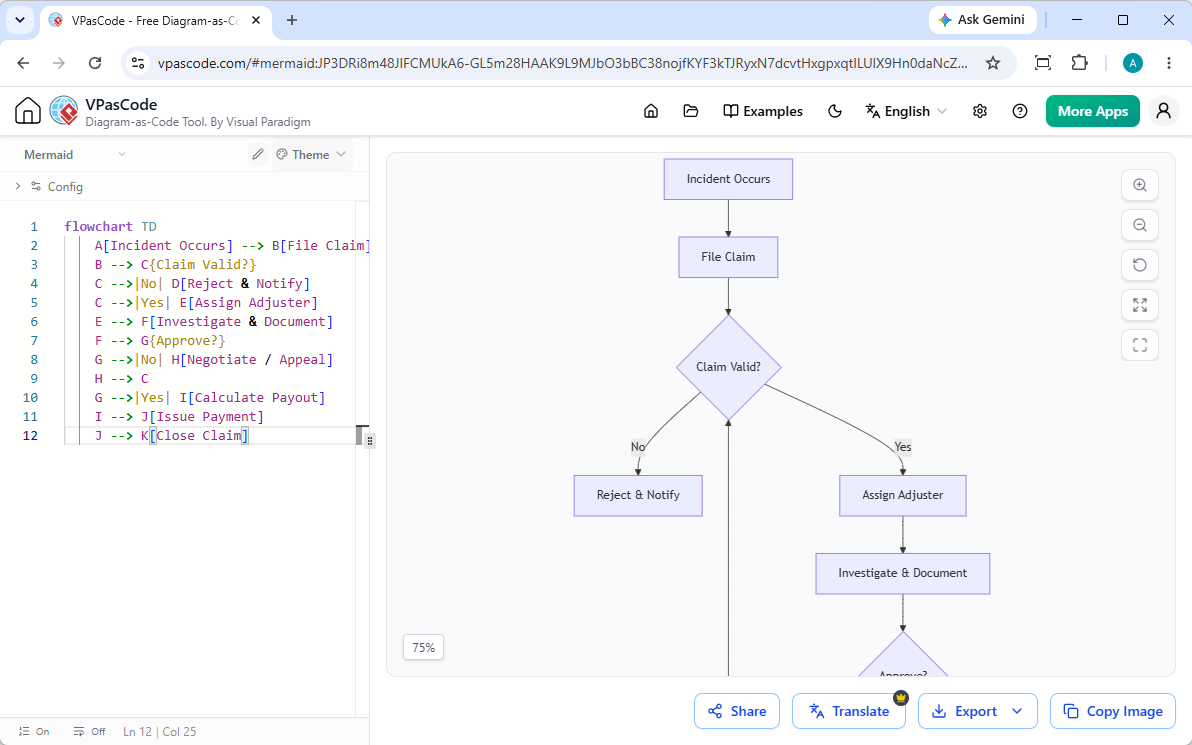Toggle word wrap Off in status bar
Viewport: 1192px width, 745px height.
click(x=90, y=731)
